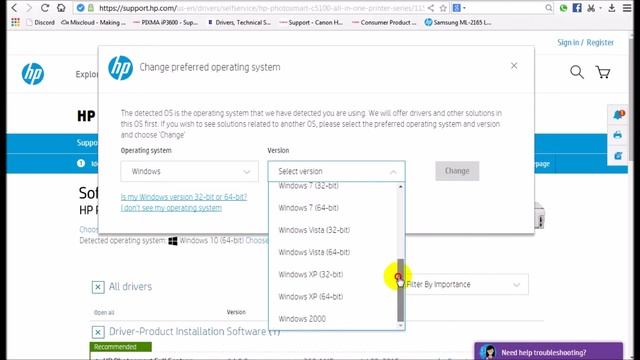640x360 pixels.
Task: Click the 'Windows 10 (64-bit)' detected OS text
Action: (x=211, y=240)
